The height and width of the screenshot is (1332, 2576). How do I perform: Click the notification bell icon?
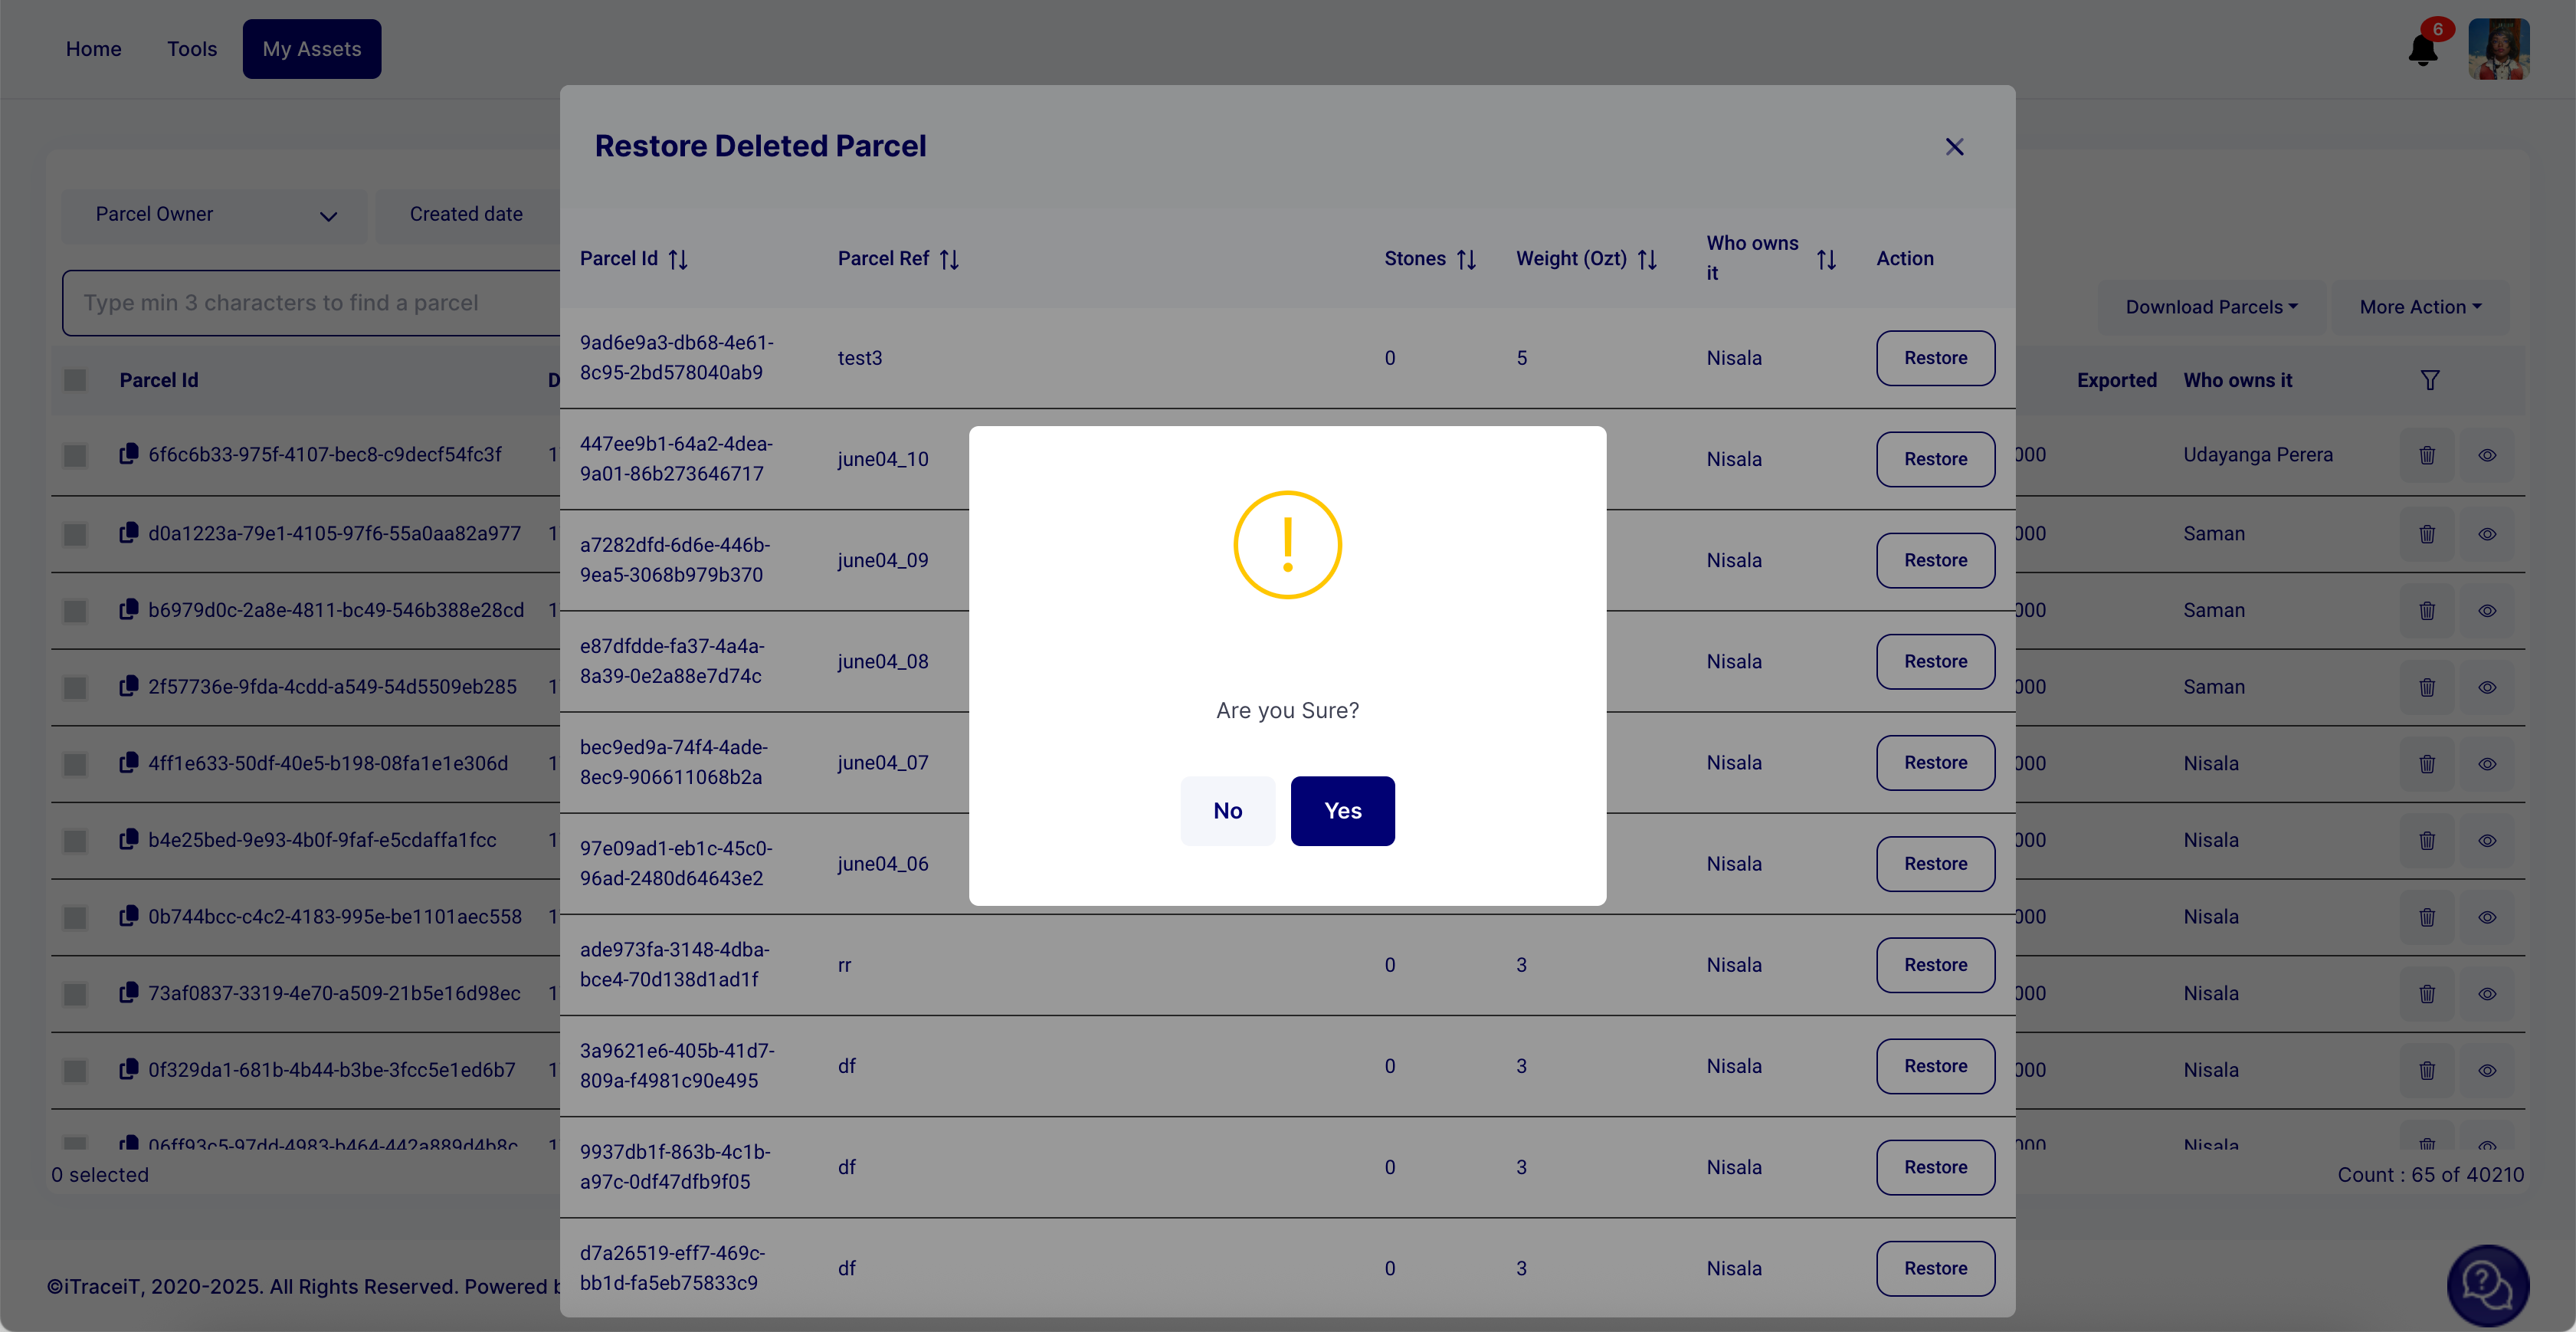click(x=2422, y=50)
